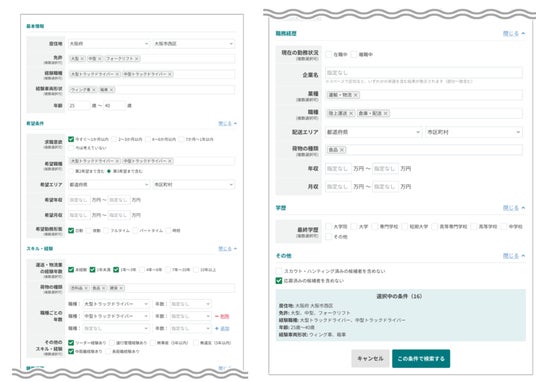Uncheck the 未経験 experience checkbox
The width and height of the screenshot is (536, 382).
pos(71,270)
